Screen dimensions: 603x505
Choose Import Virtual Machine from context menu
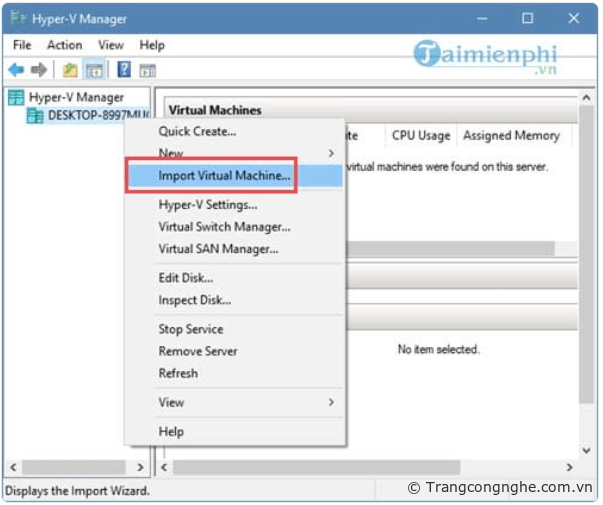point(225,175)
